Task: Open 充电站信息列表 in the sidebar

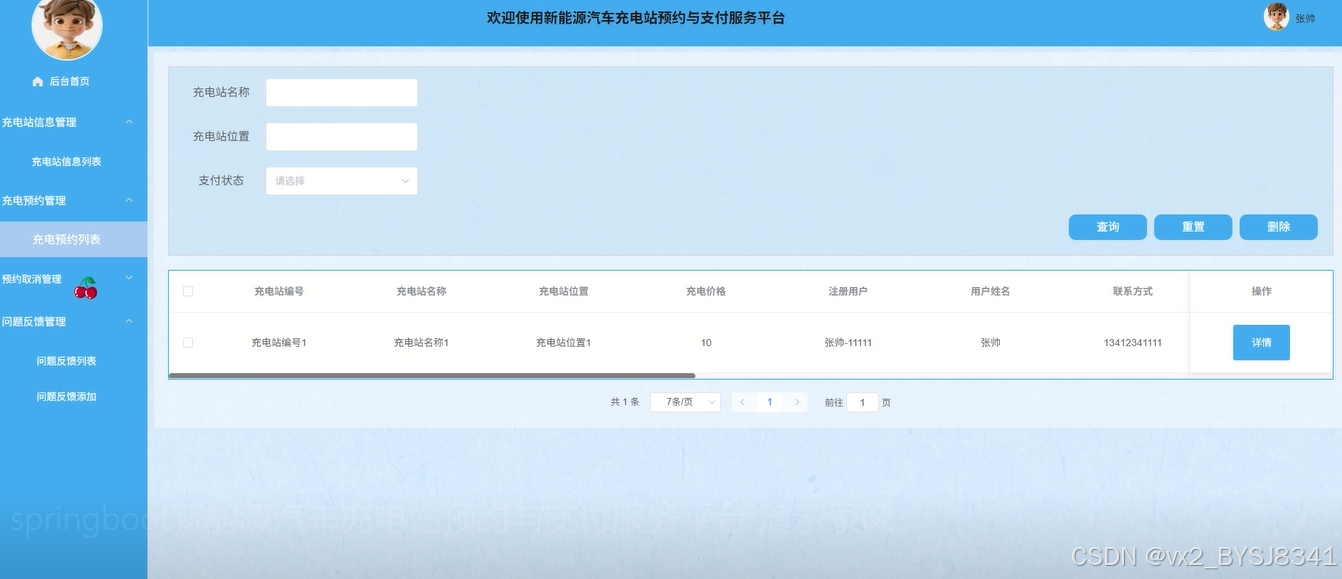Action: click(x=66, y=161)
